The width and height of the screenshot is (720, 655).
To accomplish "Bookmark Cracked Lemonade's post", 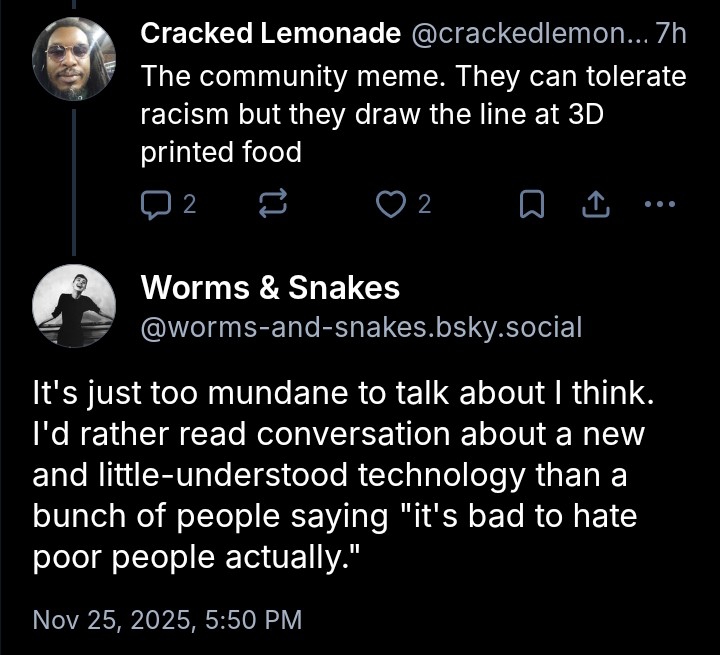I will [x=533, y=205].
